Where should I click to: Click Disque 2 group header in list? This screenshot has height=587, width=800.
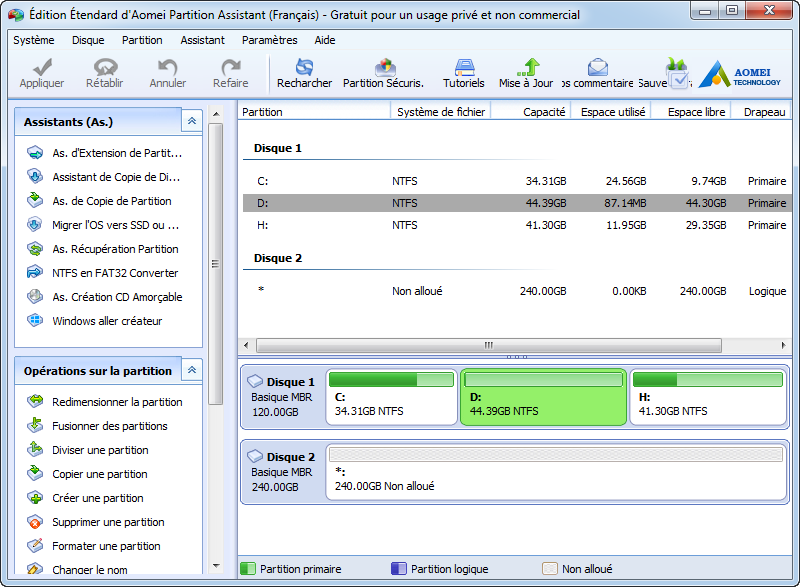[x=278, y=259]
